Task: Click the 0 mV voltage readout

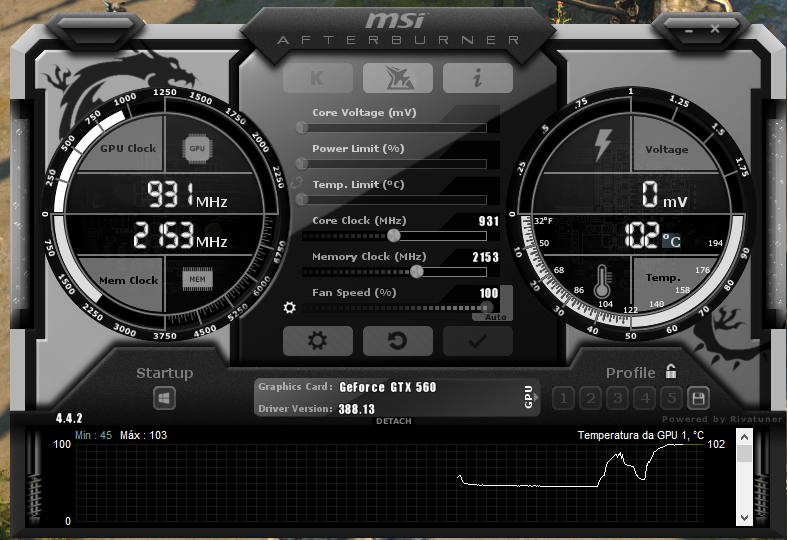Action: (x=664, y=195)
